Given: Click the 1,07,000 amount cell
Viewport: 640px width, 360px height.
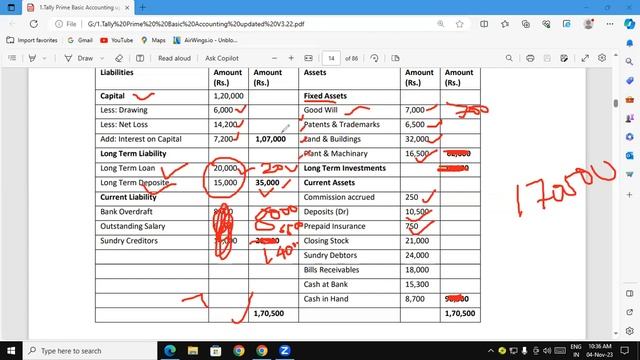Looking at the screenshot, I should coord(271,139).
